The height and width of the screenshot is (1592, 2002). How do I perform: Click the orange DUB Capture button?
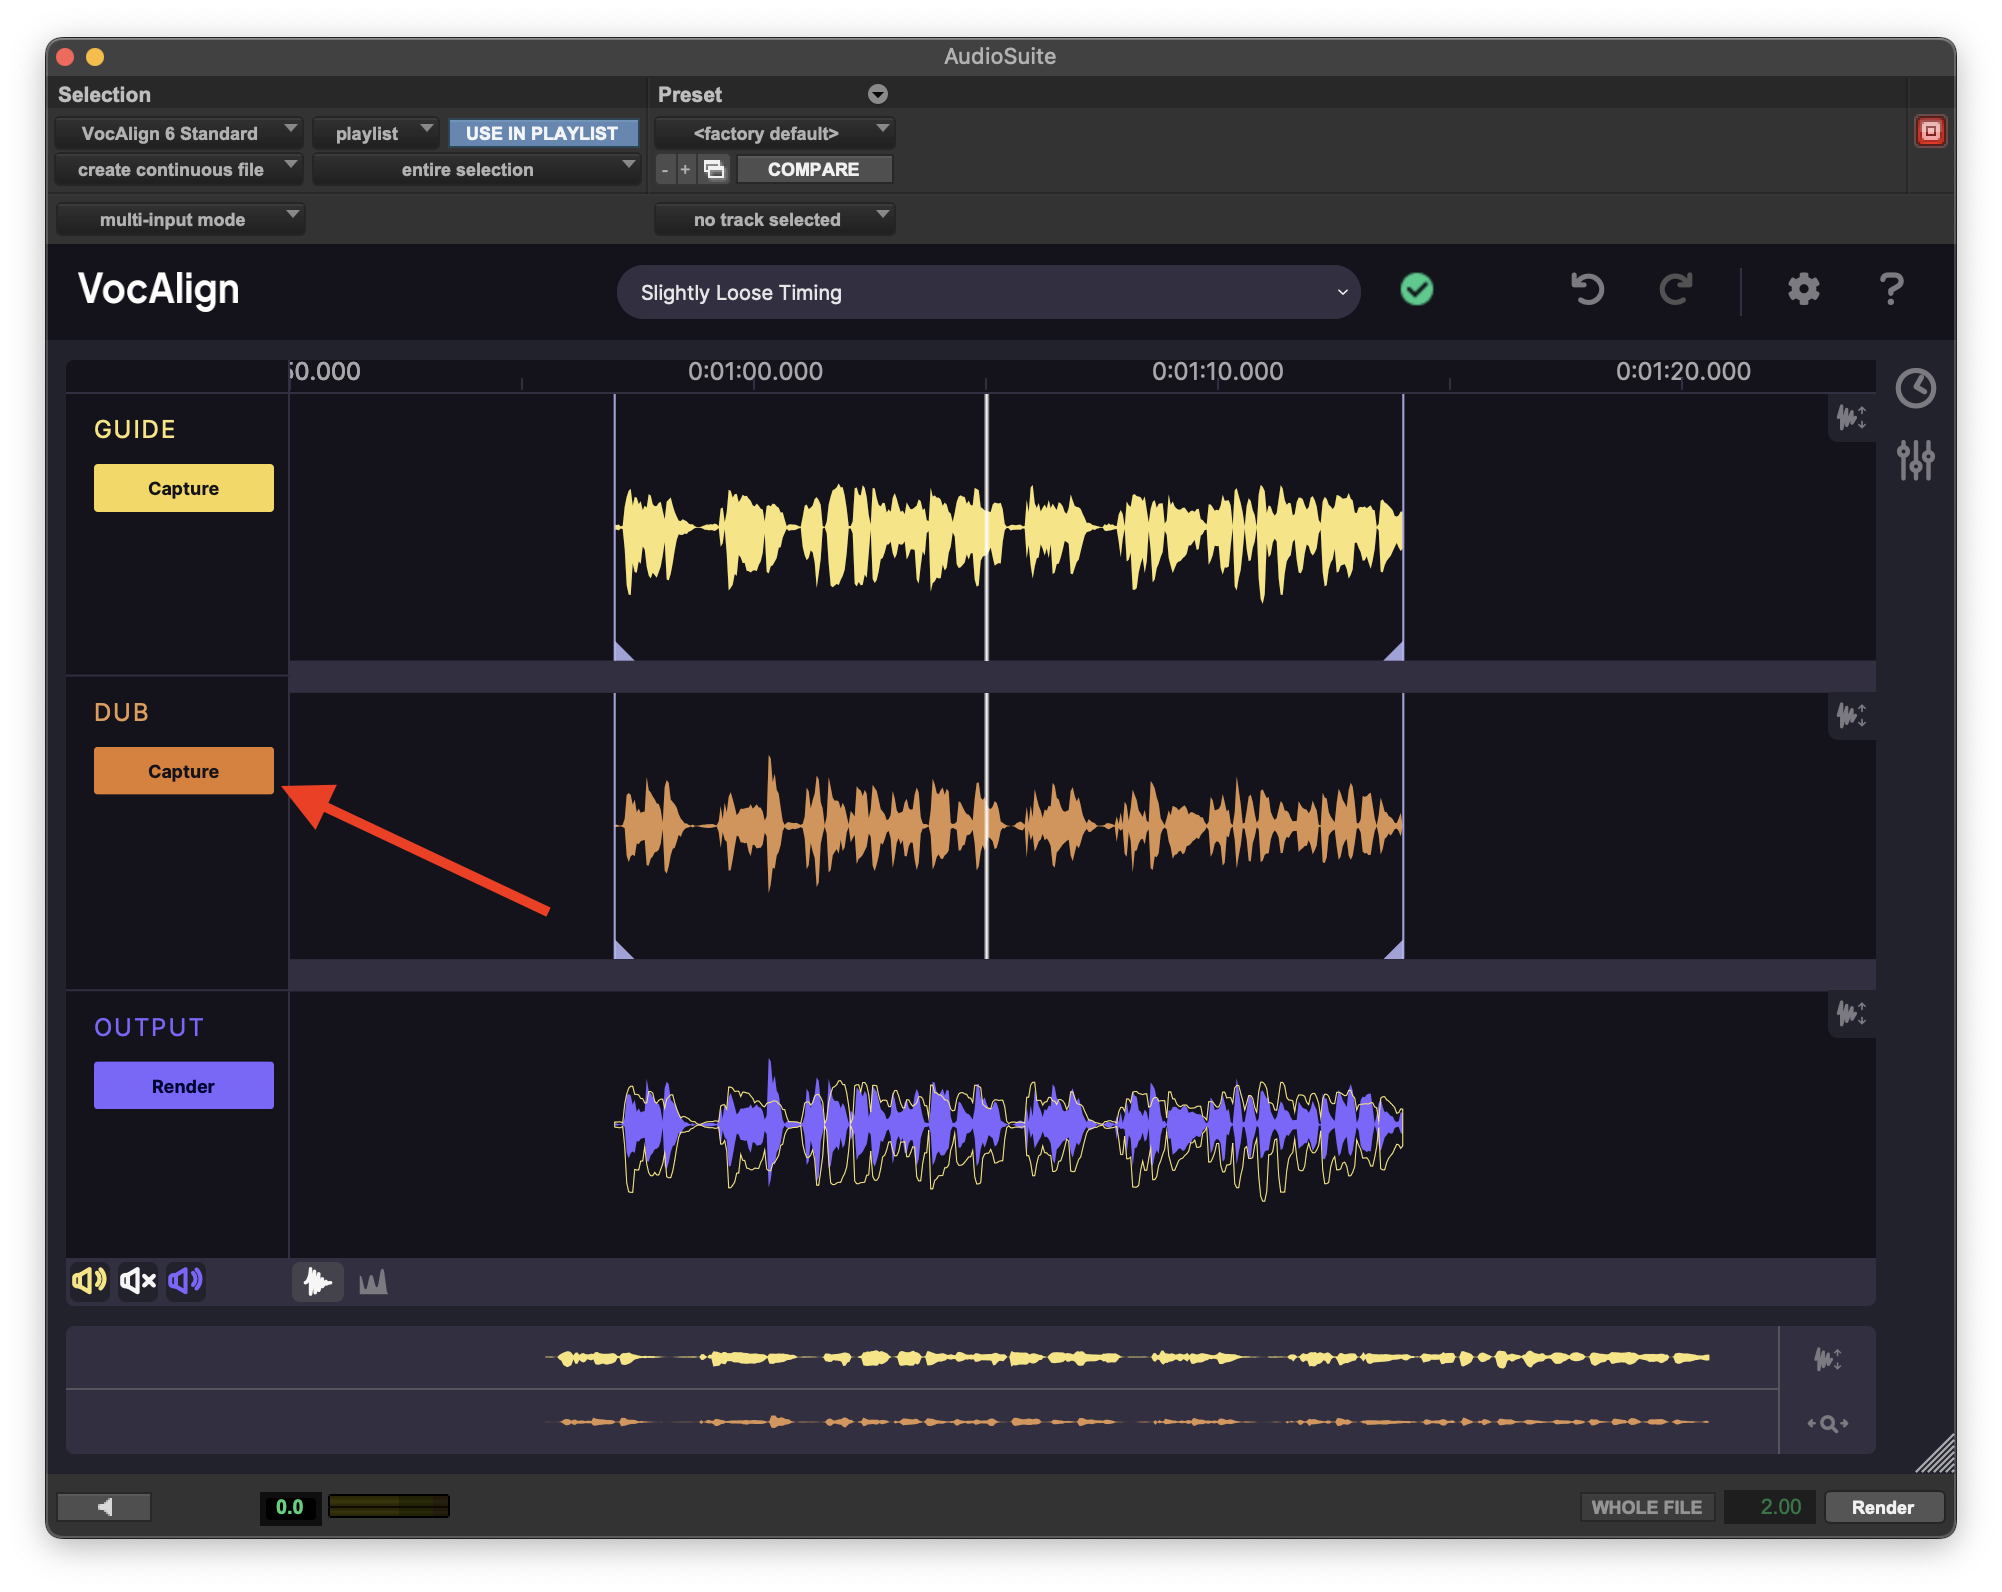pyautogui.click(x=183, y=771)
